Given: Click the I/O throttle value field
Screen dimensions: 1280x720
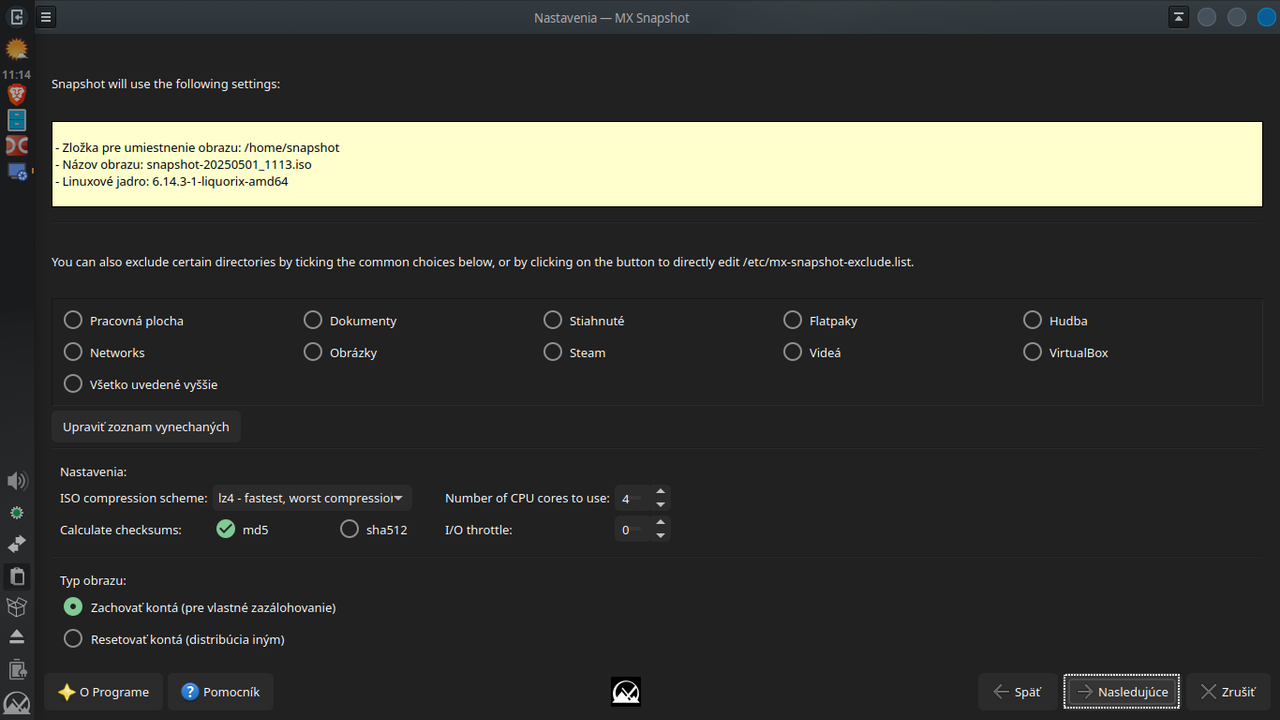Looking at the screenshot, I should pos(632,530).
